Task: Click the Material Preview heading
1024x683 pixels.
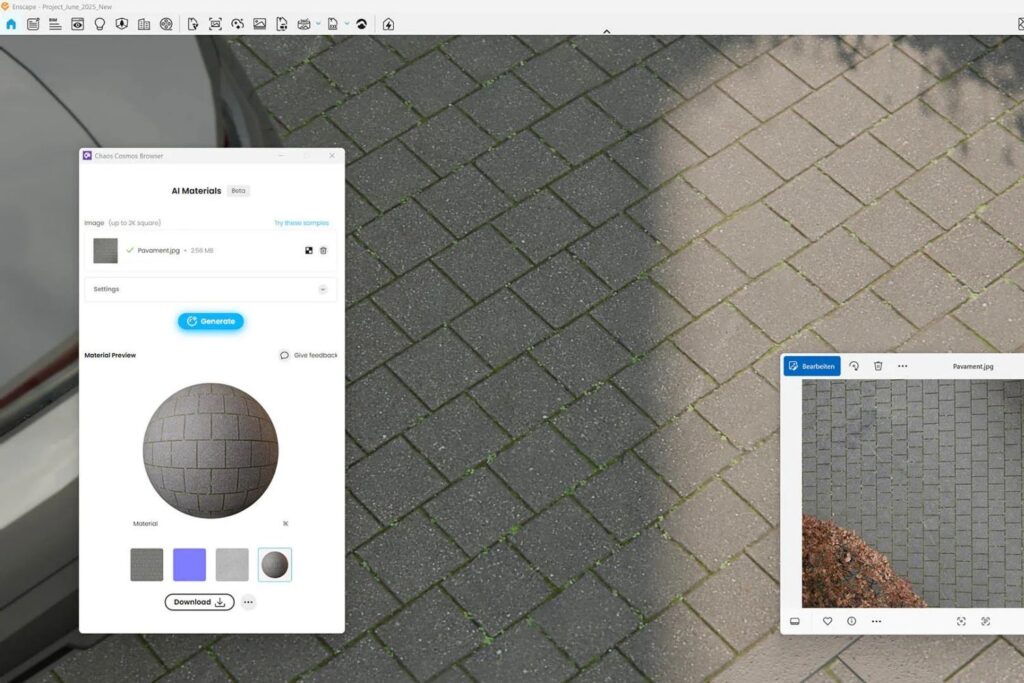Action: click(x=110, y=355)
